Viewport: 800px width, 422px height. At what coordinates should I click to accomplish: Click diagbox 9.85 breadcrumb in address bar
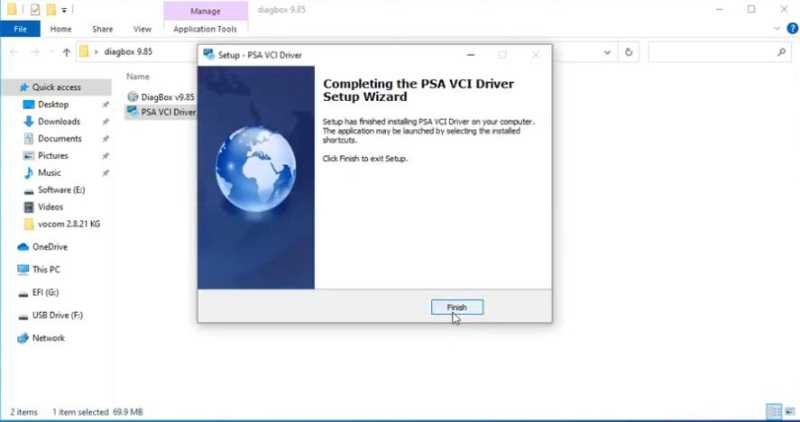pos(128,52)
